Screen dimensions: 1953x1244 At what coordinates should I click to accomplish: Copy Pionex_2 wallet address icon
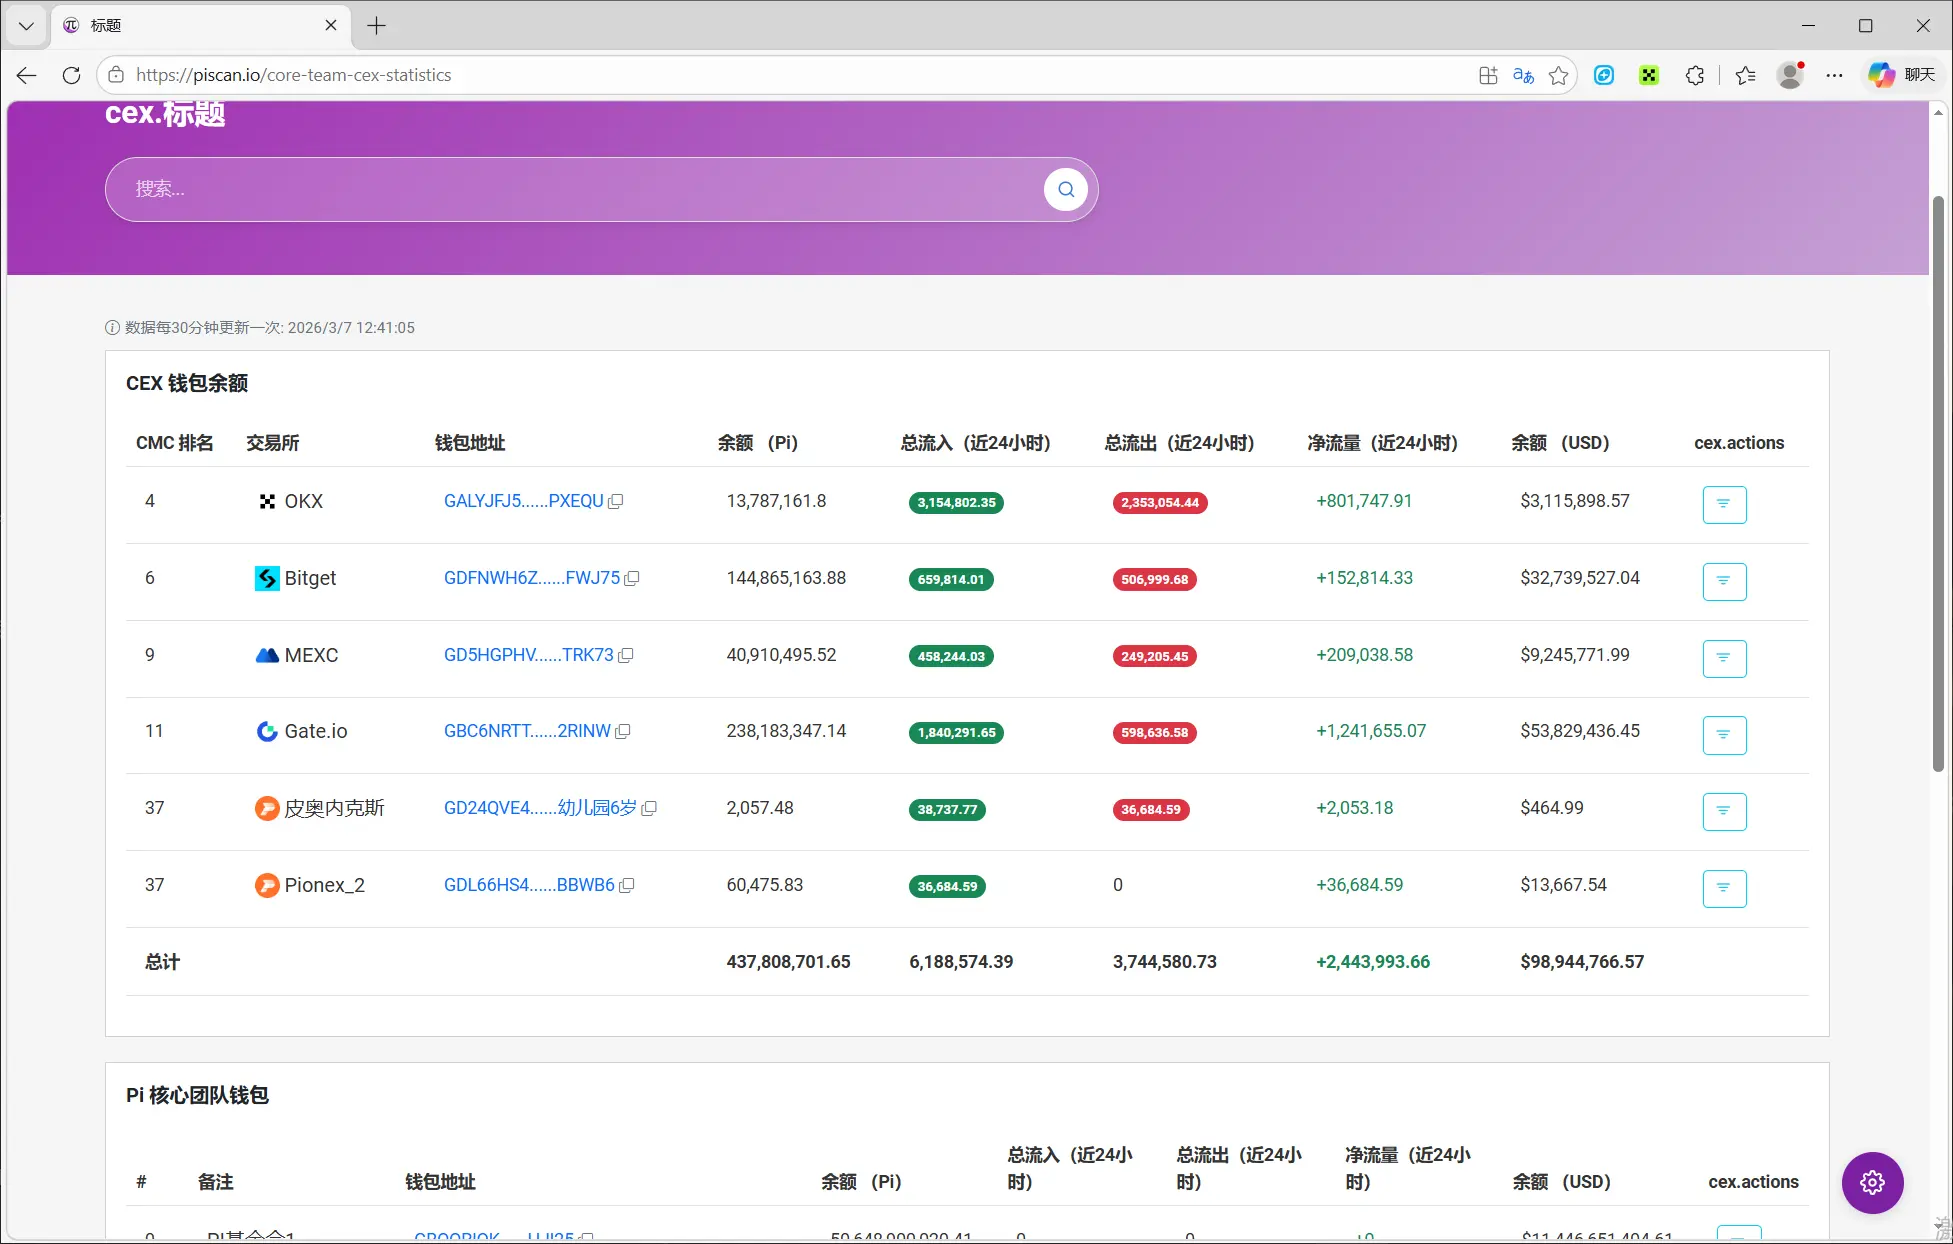click(627, 886)
